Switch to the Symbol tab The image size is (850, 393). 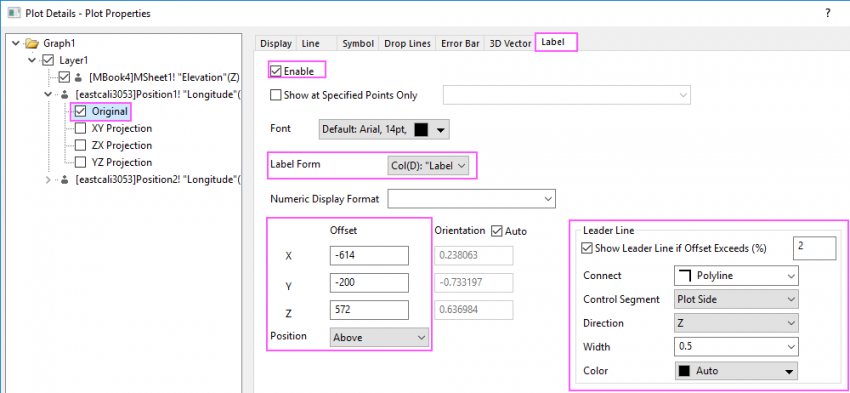tap(358, 44)
